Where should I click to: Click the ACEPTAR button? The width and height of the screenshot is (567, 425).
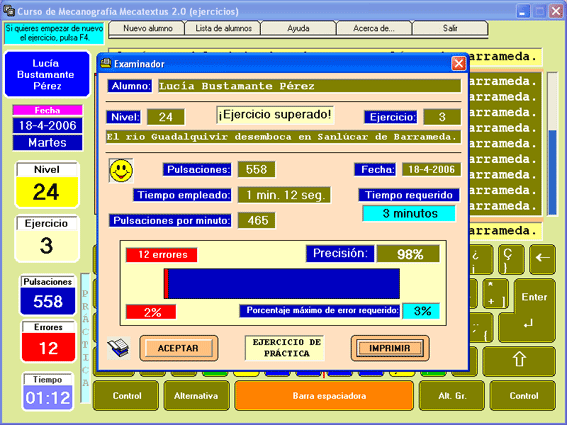pyautogui.click(x=179, y=348)
